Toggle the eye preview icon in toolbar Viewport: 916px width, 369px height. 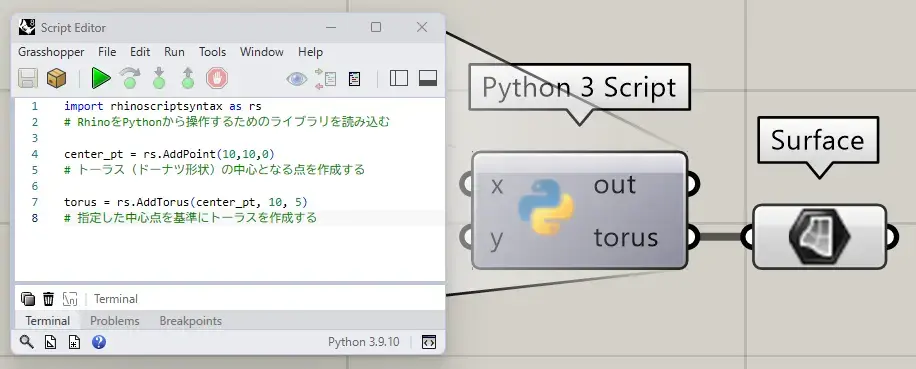coord(297,78)
